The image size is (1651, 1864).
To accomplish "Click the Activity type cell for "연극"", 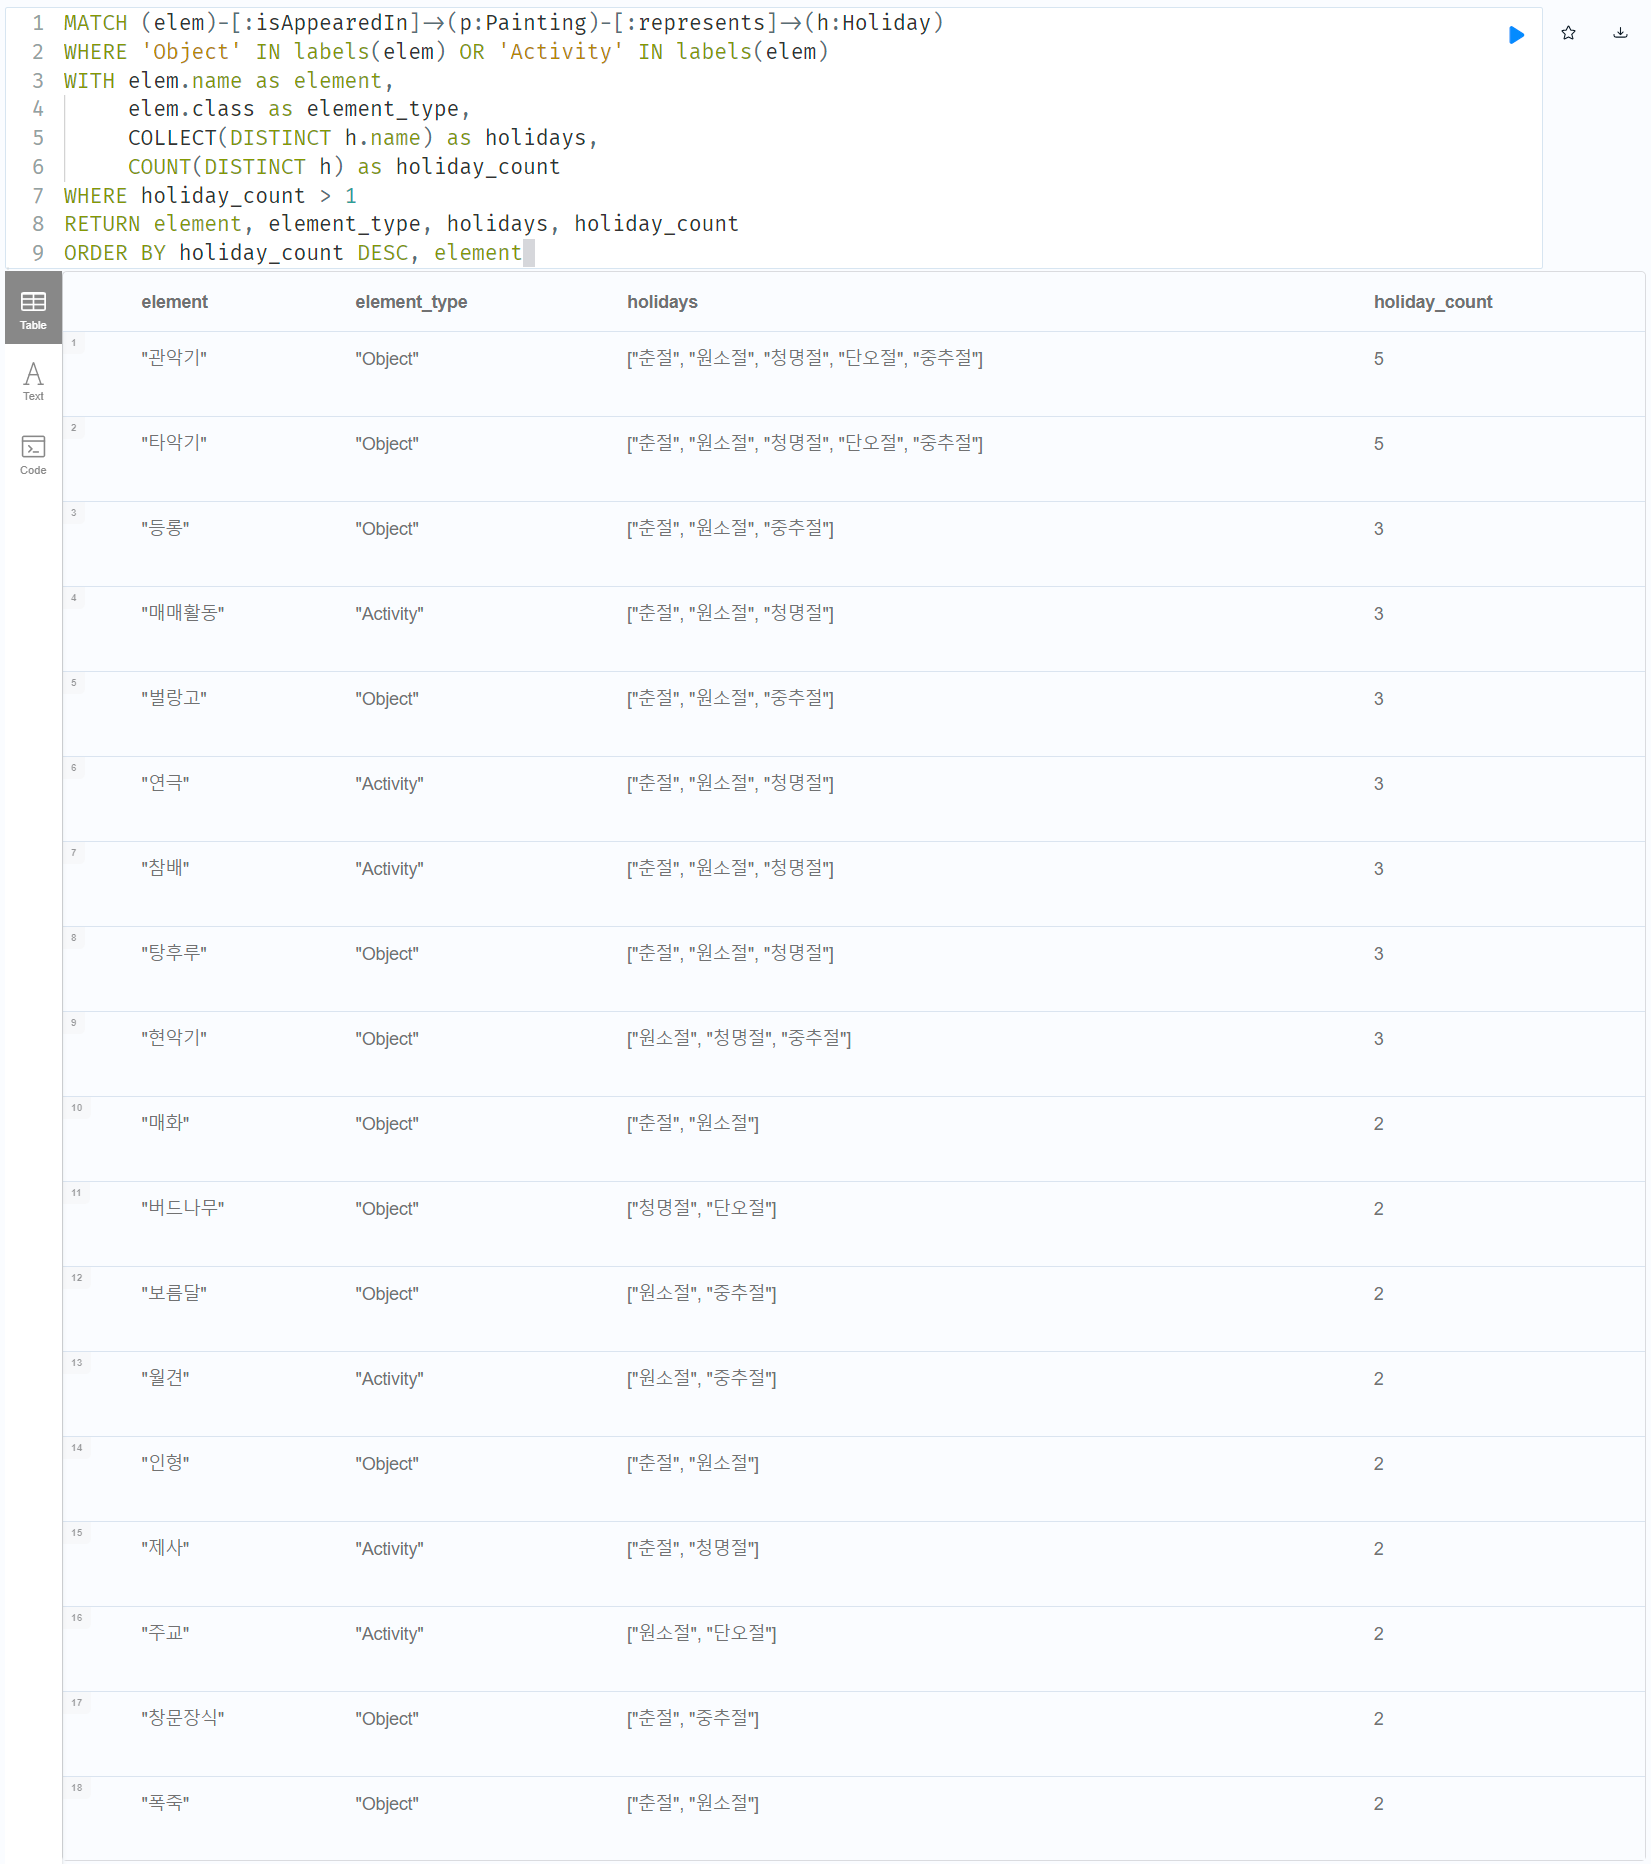I will click(389, 784).
